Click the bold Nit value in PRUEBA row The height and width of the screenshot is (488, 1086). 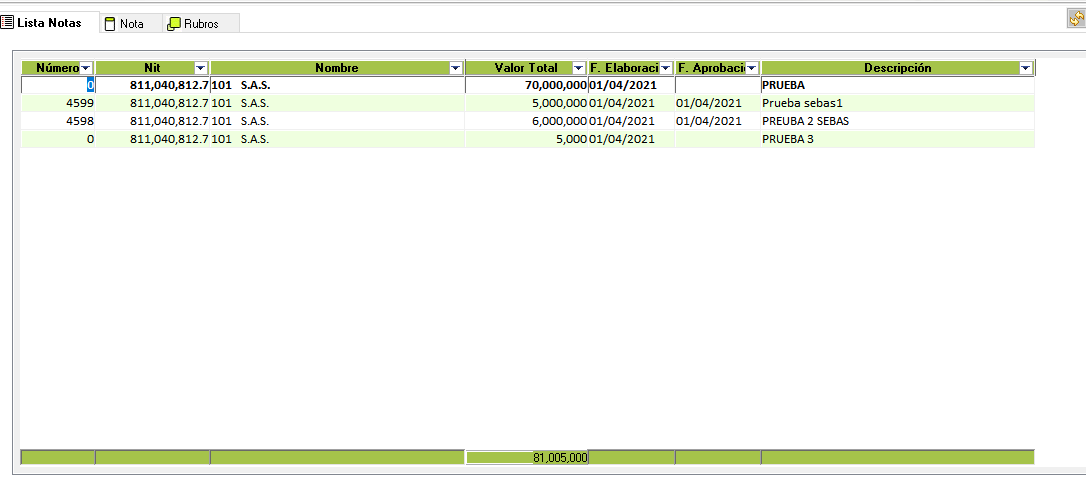[152, 85]
